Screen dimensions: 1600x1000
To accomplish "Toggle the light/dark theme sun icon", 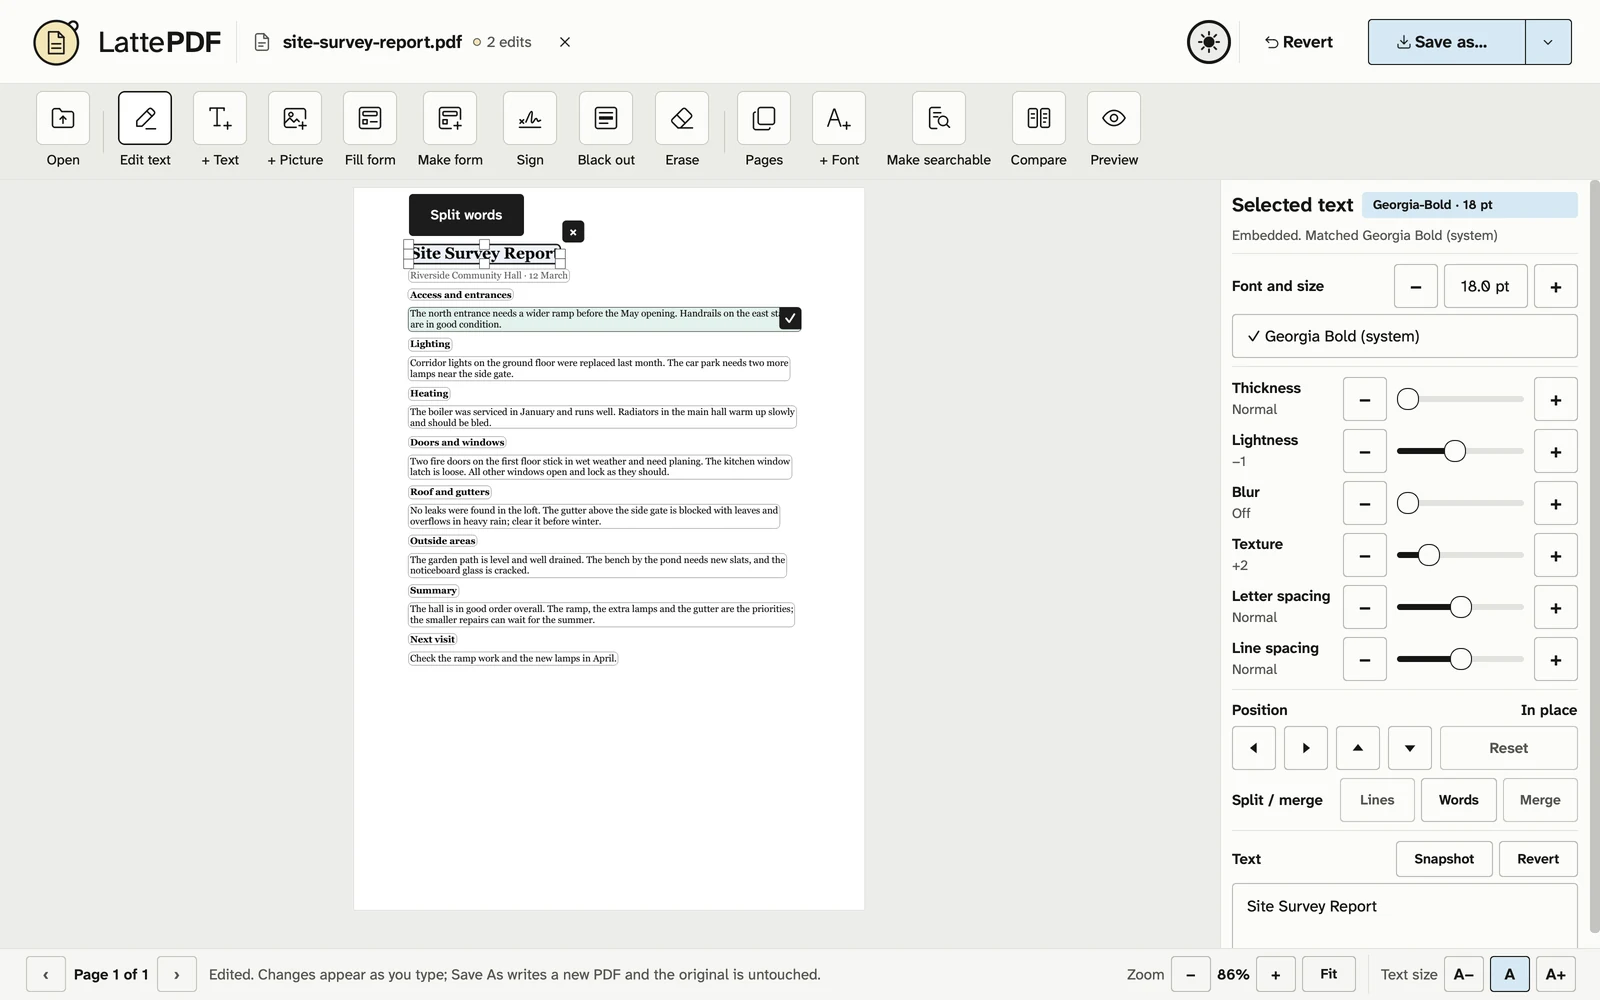I will tap(1209, 42).
